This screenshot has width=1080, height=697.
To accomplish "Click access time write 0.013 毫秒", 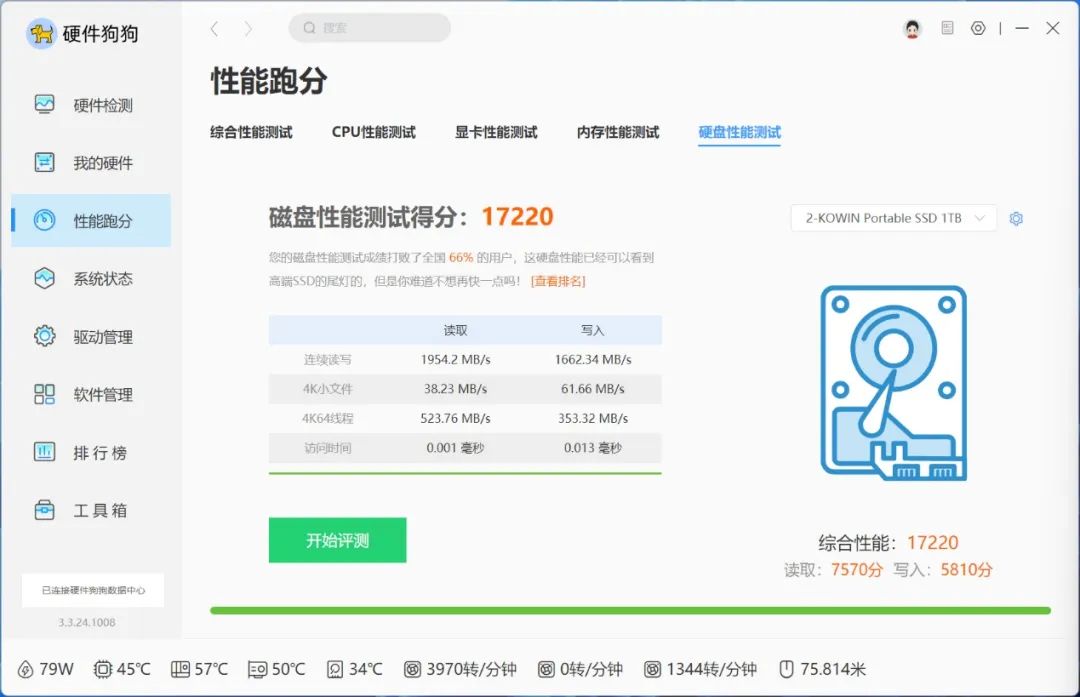I will coord(592,448).
